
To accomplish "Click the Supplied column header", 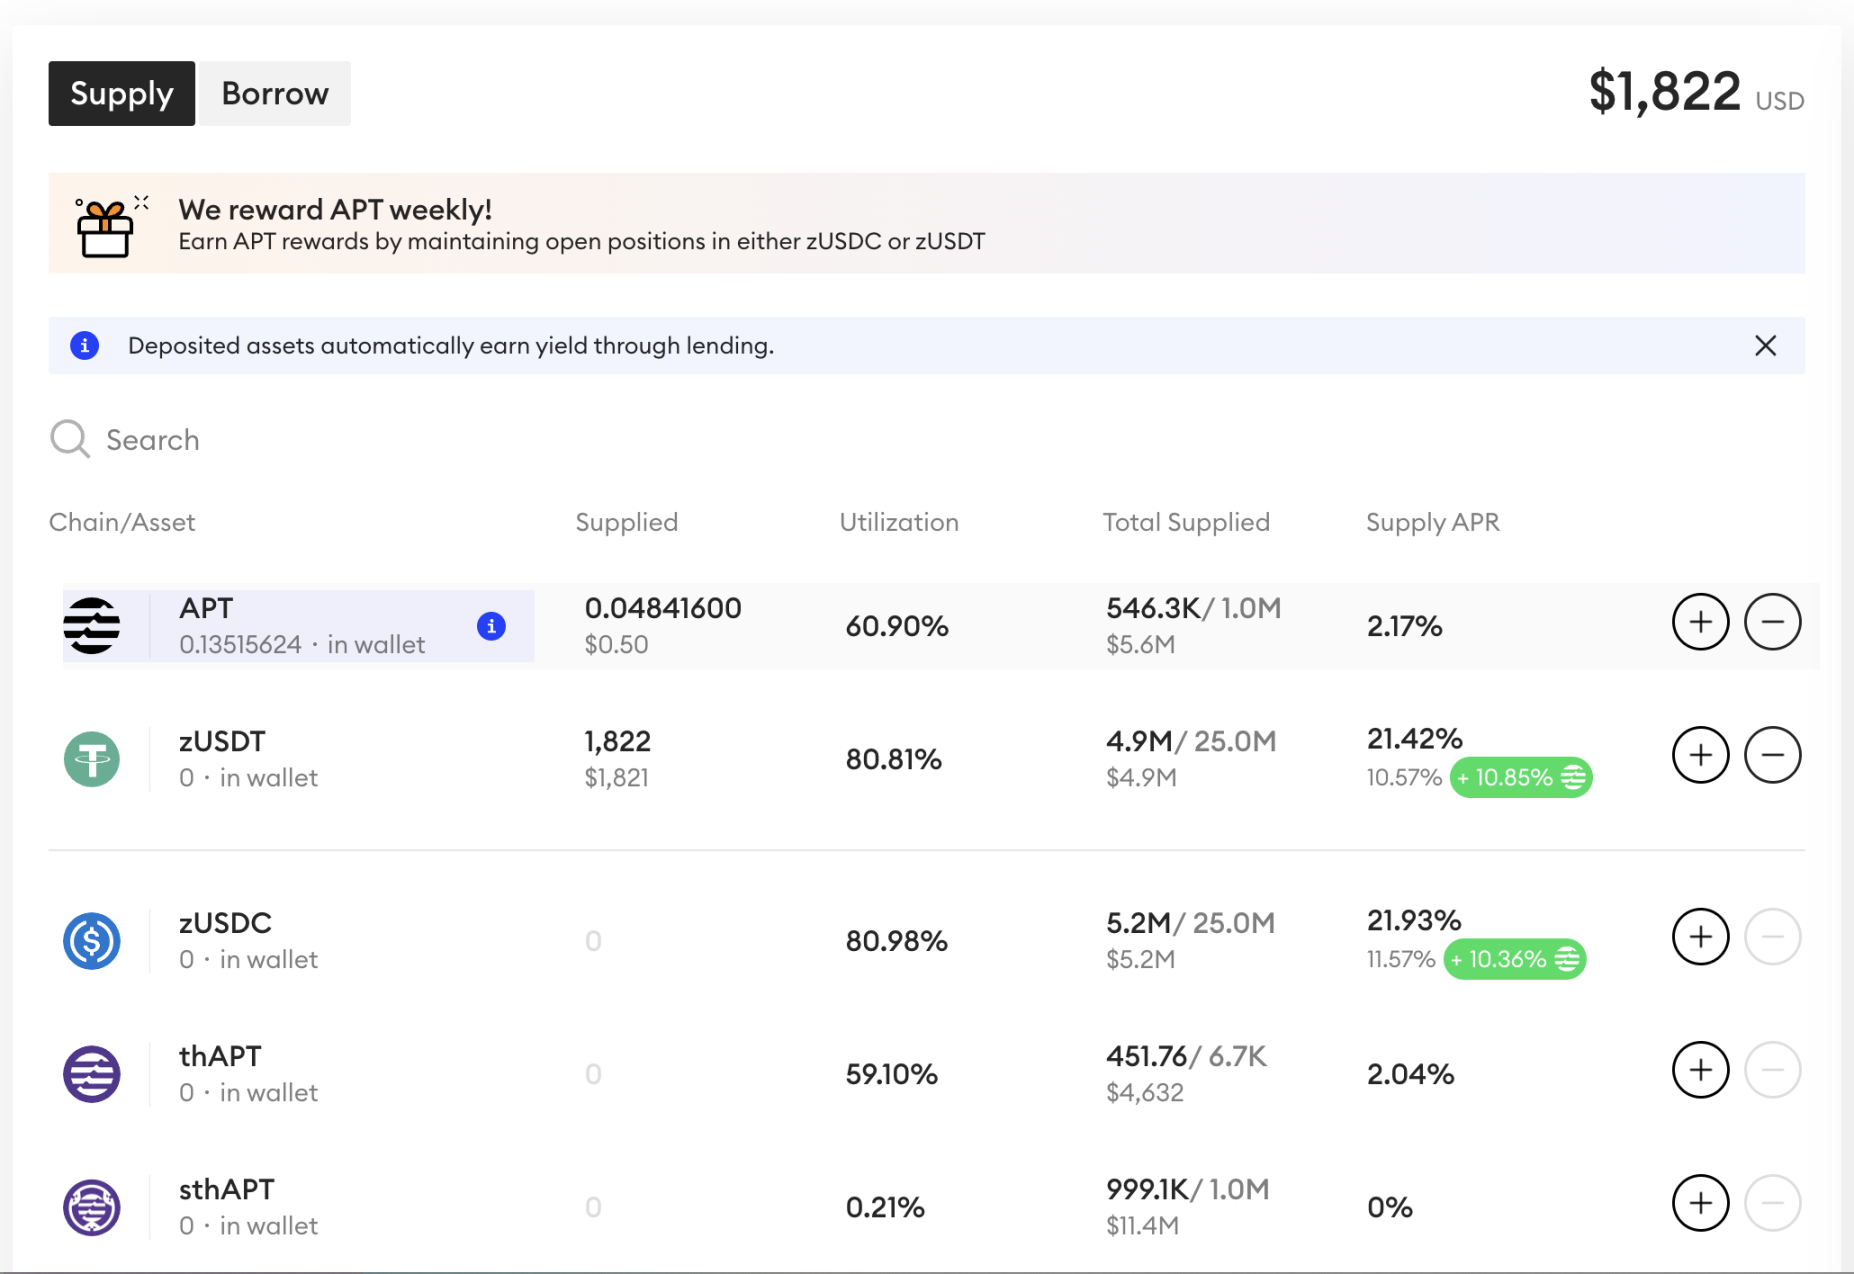I will point(627,522).
